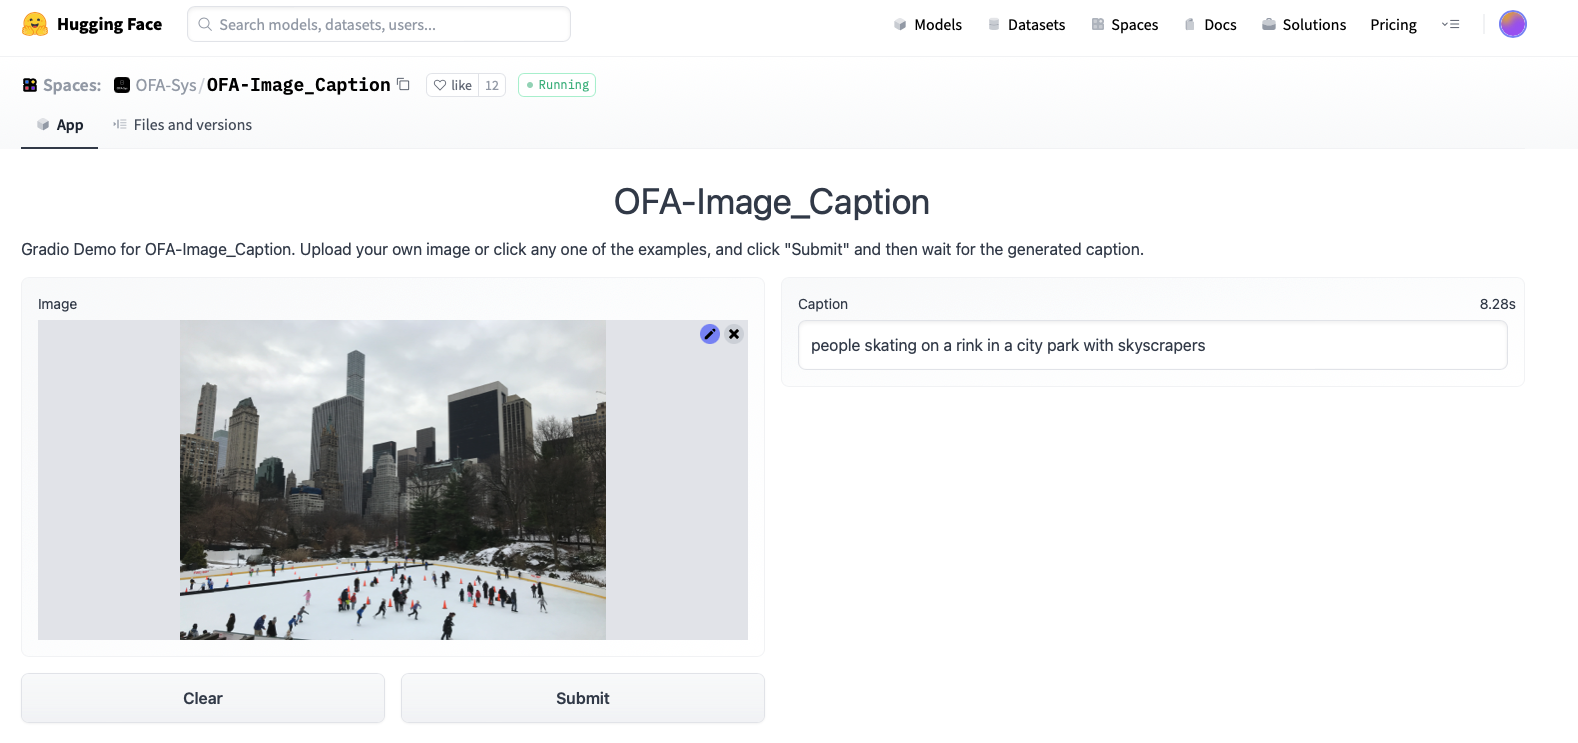Open the Spaces page
1578x743 pixels.
click(x=1125, y=24)
